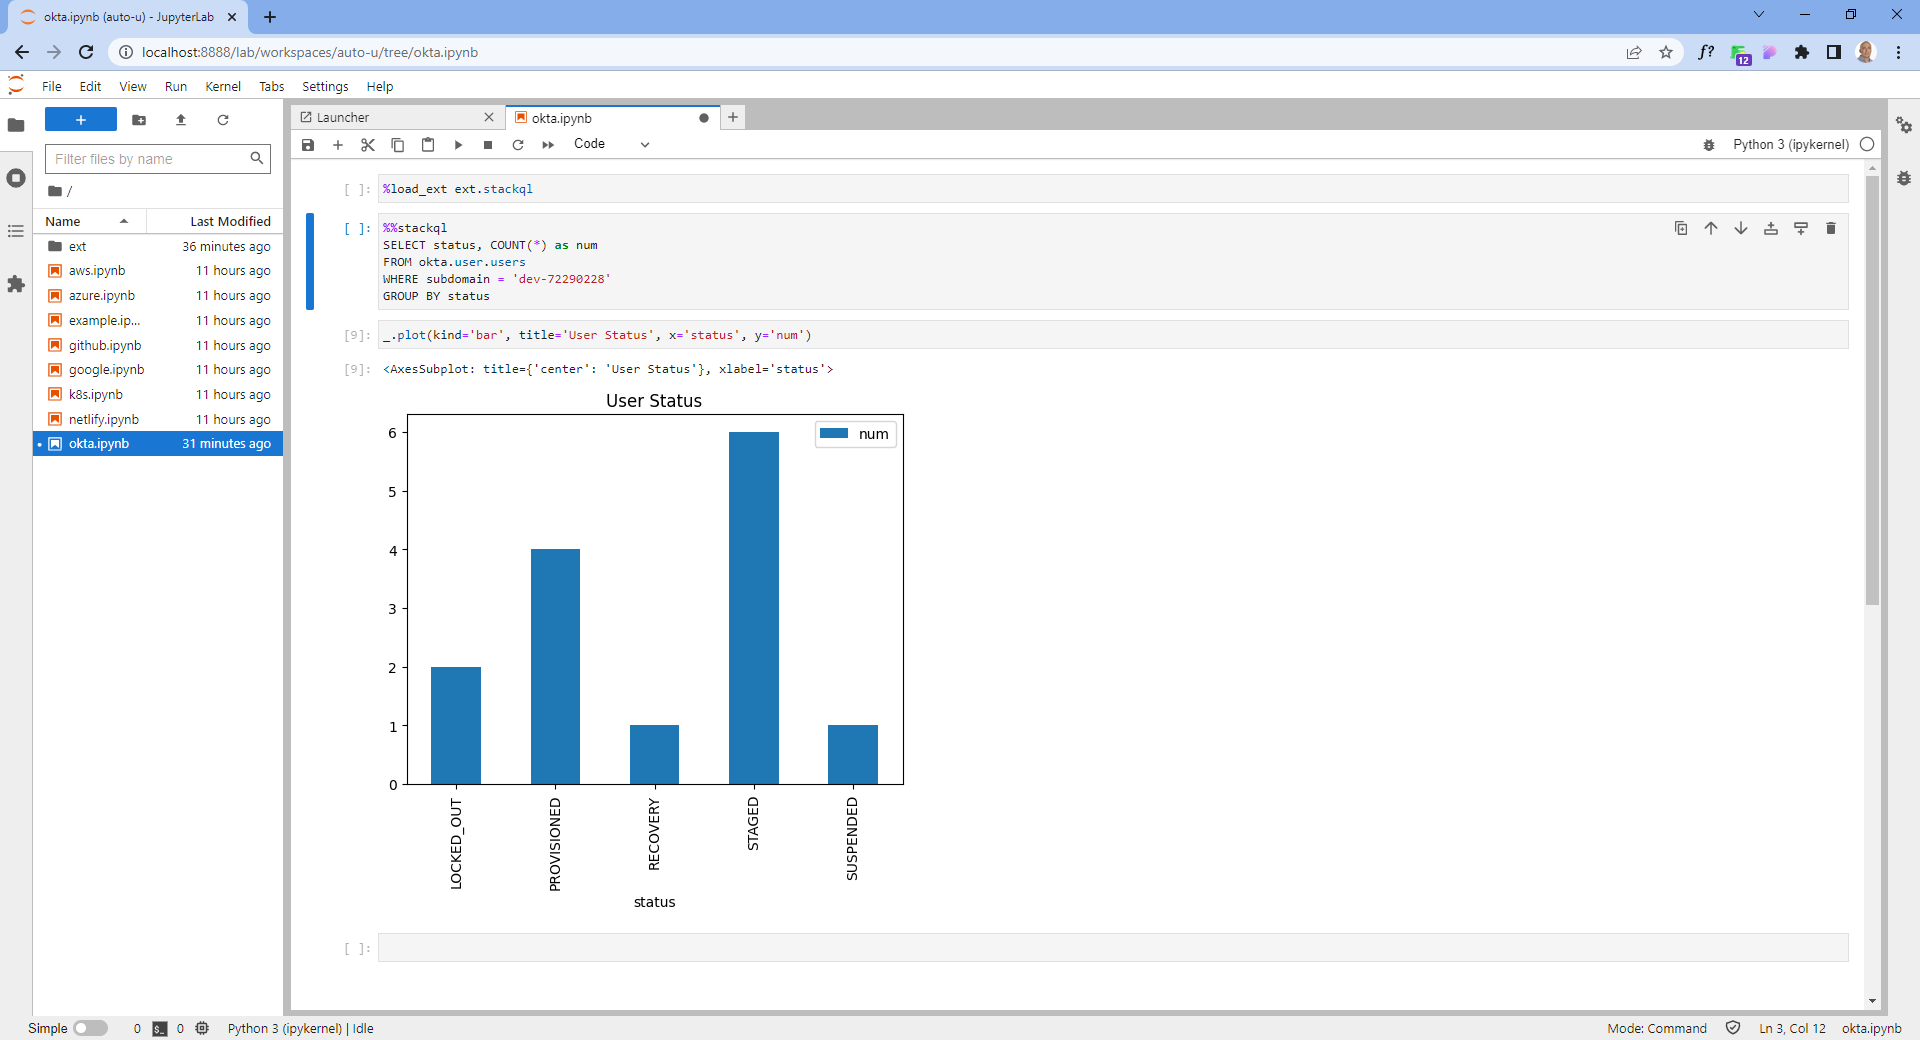The width and height of the screenshot is (1920, 1040).
Task: Click the copy cells icon in toolbar
Action: [398, 145]
